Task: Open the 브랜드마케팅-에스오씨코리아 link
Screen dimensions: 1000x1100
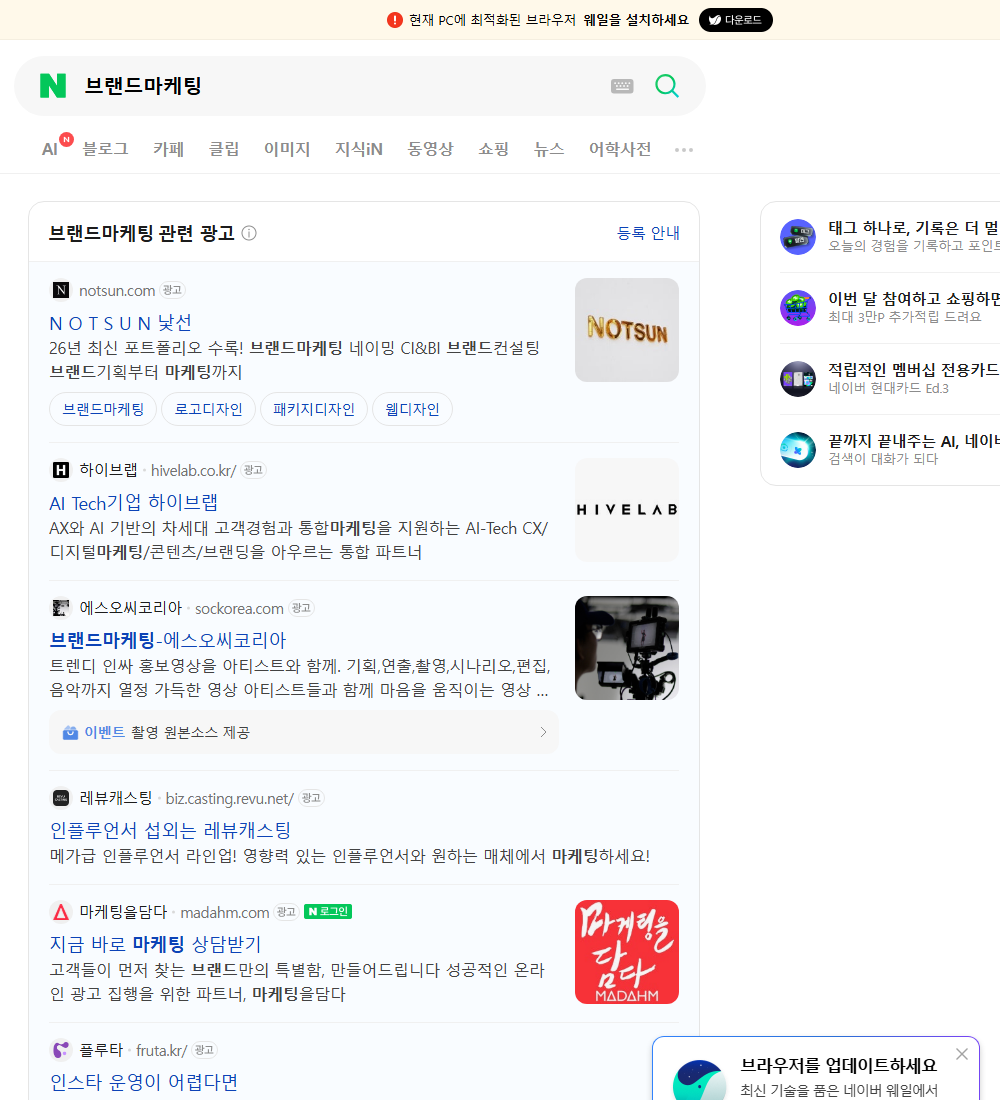Action: [x=168, y=640]
